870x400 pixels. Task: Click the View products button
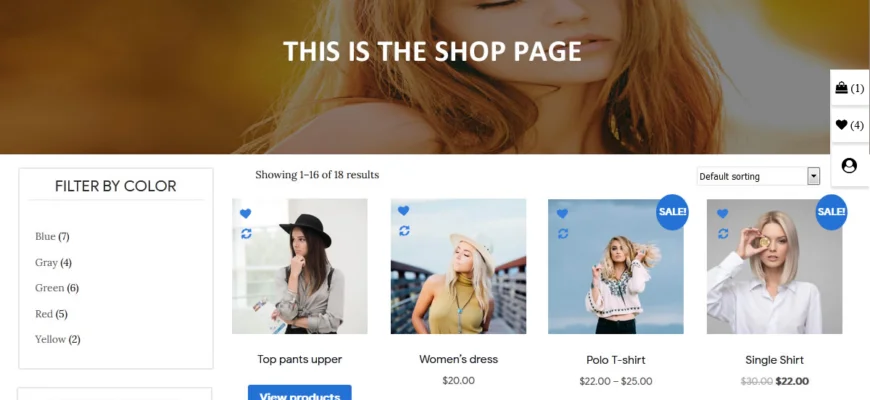click(300, 393)
